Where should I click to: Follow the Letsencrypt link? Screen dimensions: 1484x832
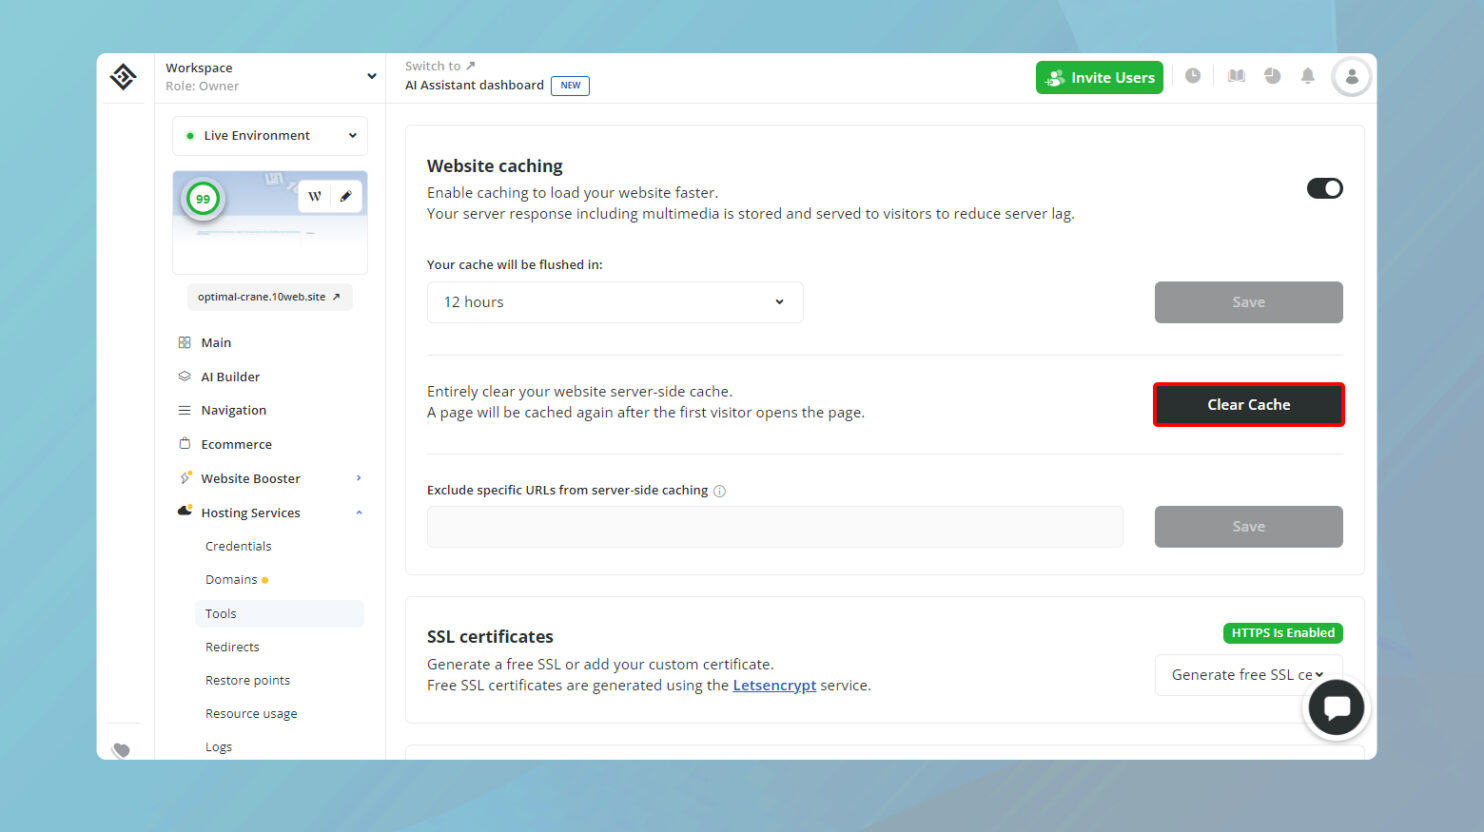click(x=774, y=685)
